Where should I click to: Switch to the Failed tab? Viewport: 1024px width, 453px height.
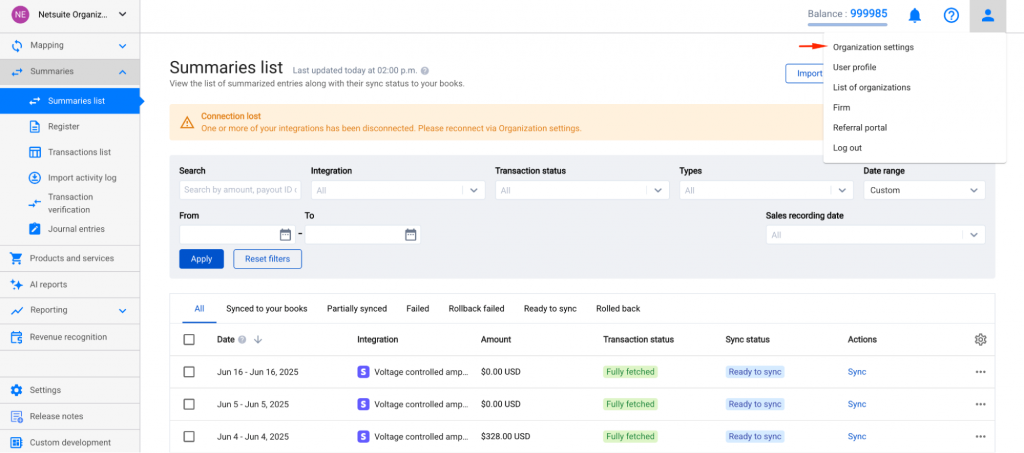pos(417,309)
